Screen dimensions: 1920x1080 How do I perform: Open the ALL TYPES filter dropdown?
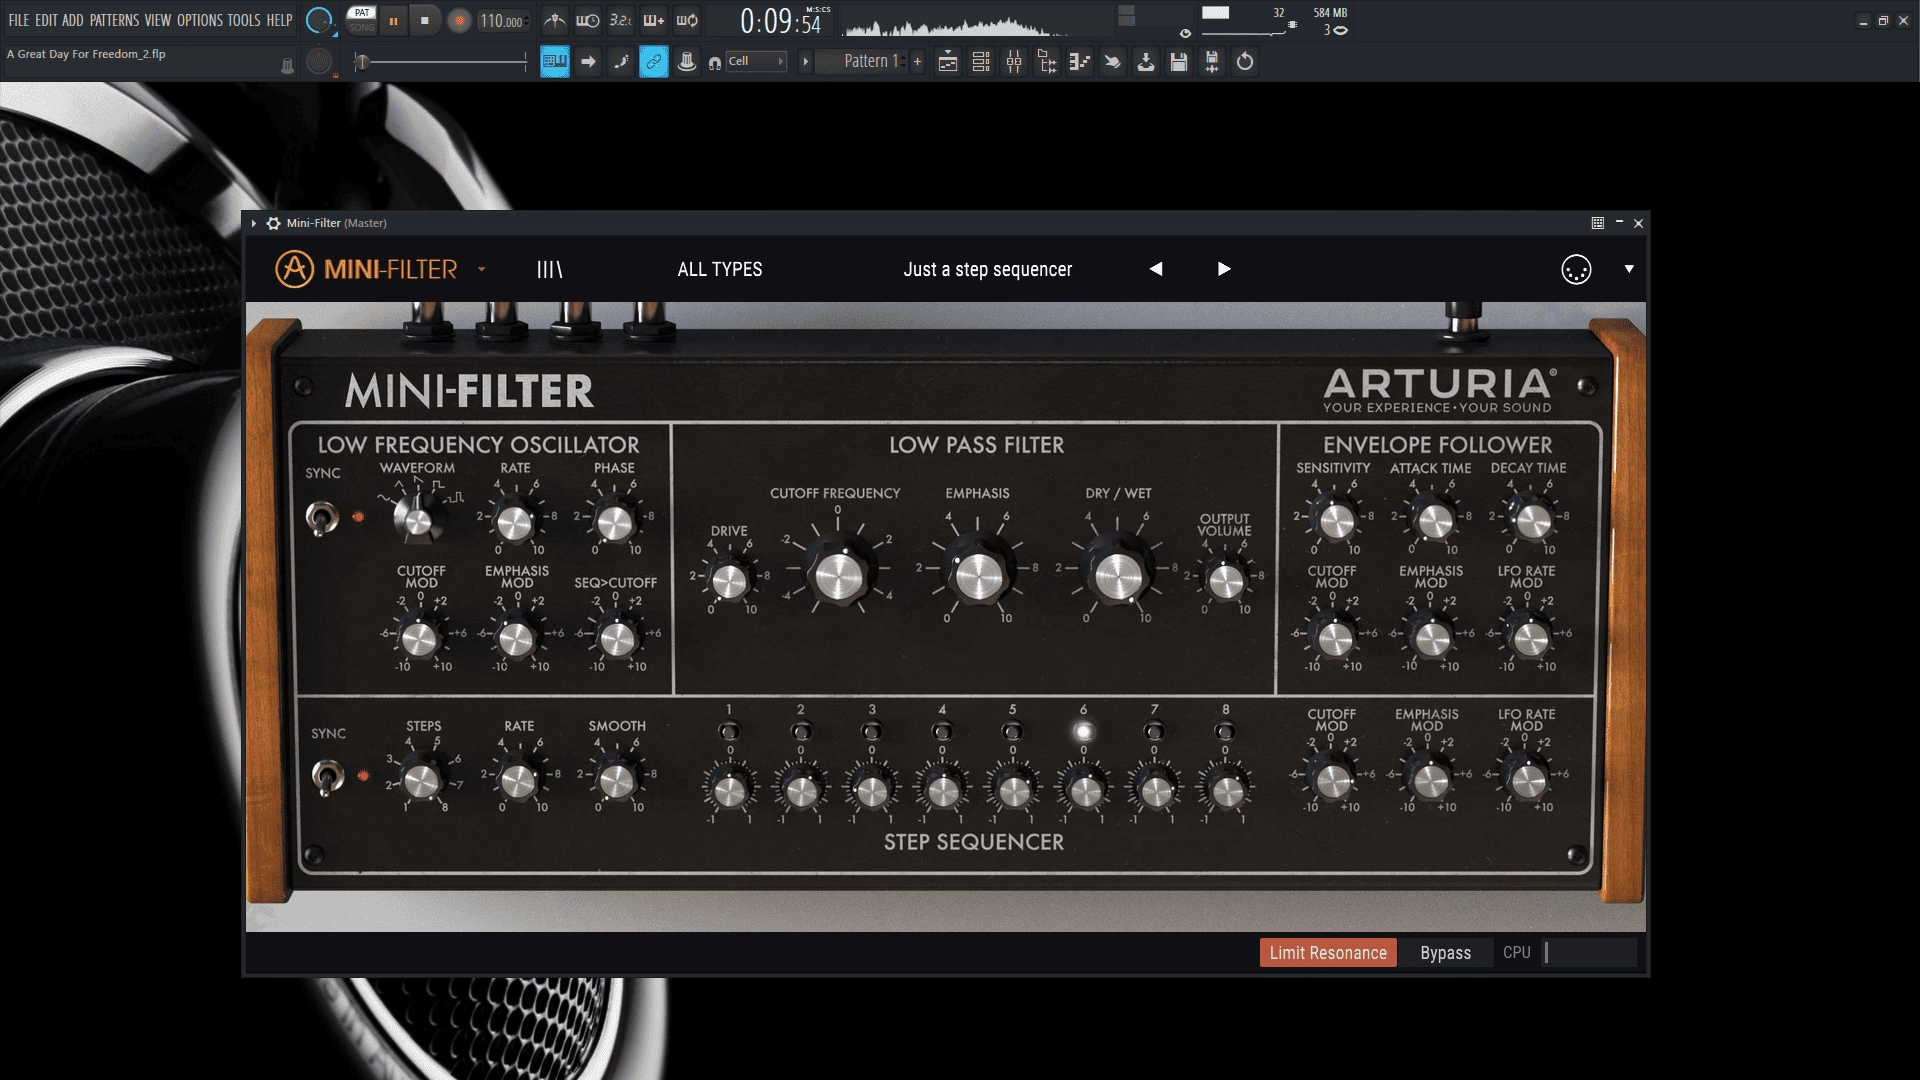click(720, 269)
